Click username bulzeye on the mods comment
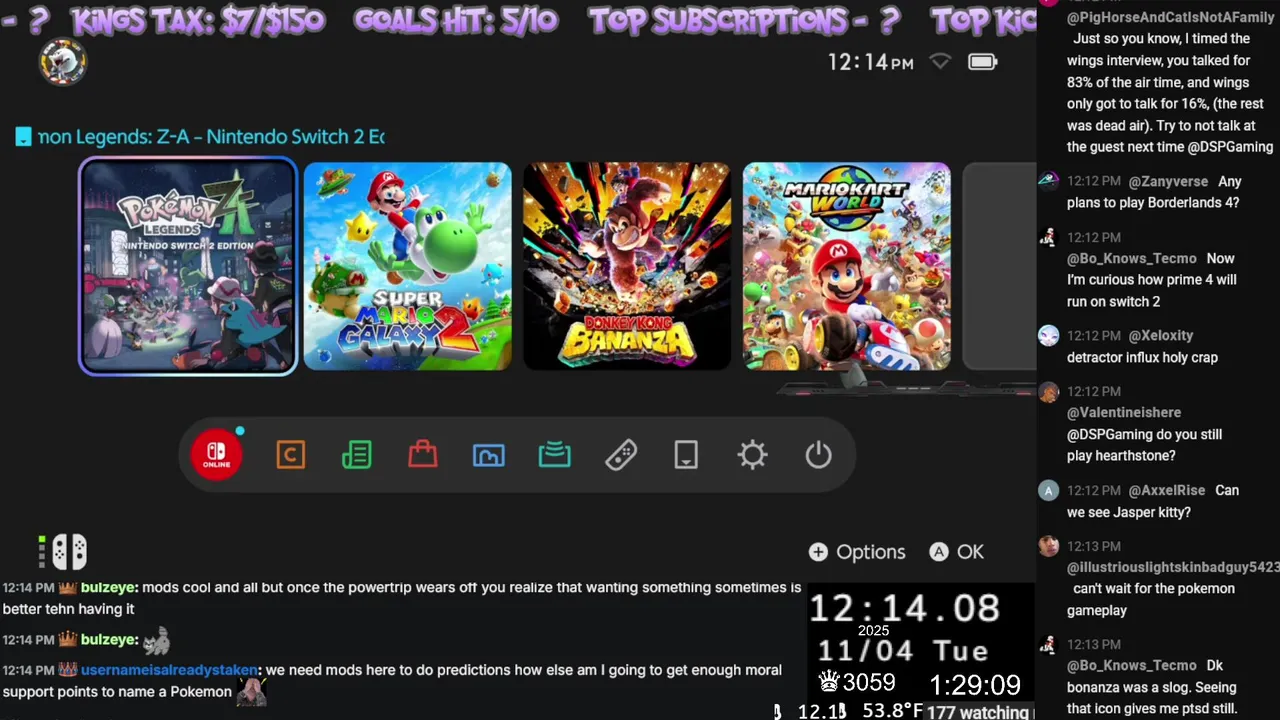The height and width of the screenshot is (720, 1280). pos(108,587)
